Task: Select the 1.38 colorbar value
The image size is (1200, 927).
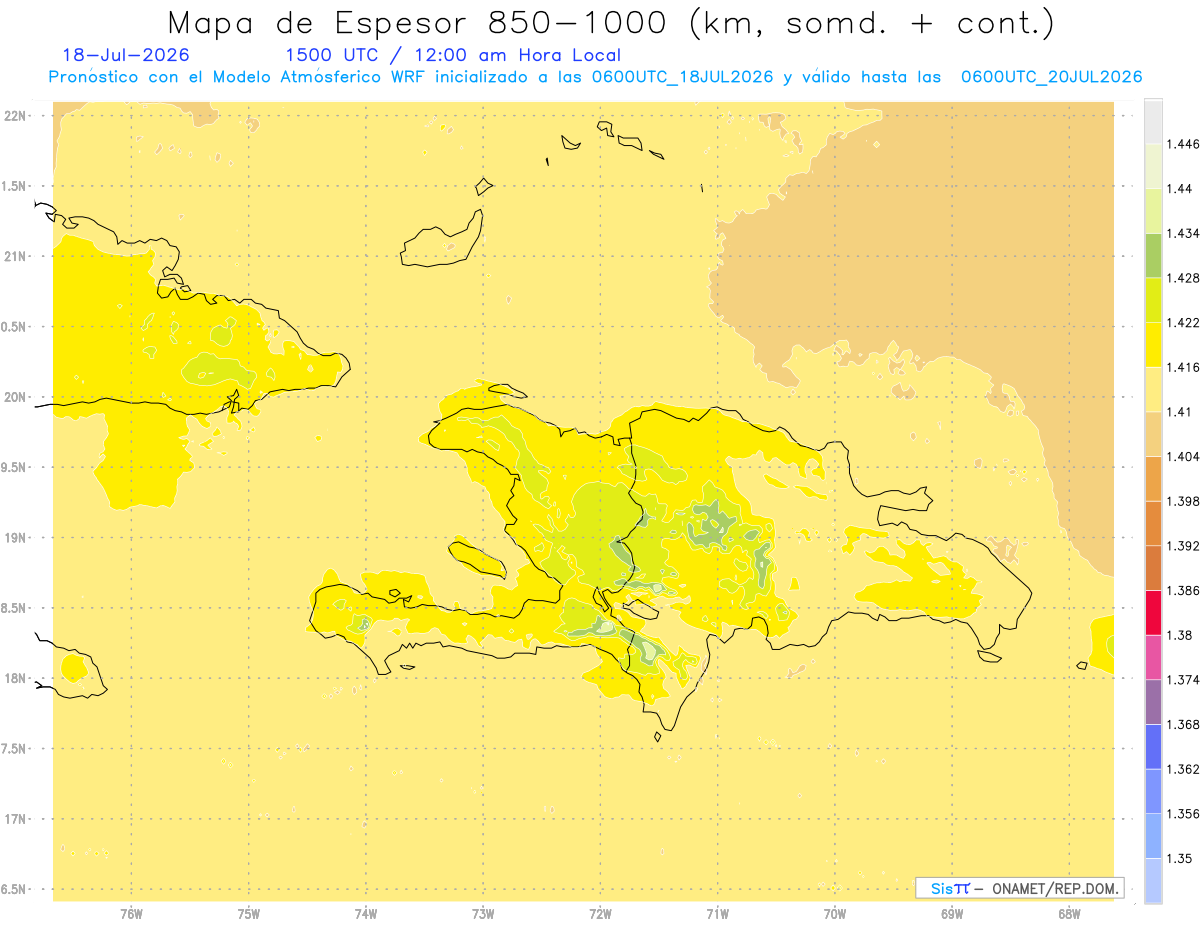Action: pyautogui.click(x=1179, y=635)
